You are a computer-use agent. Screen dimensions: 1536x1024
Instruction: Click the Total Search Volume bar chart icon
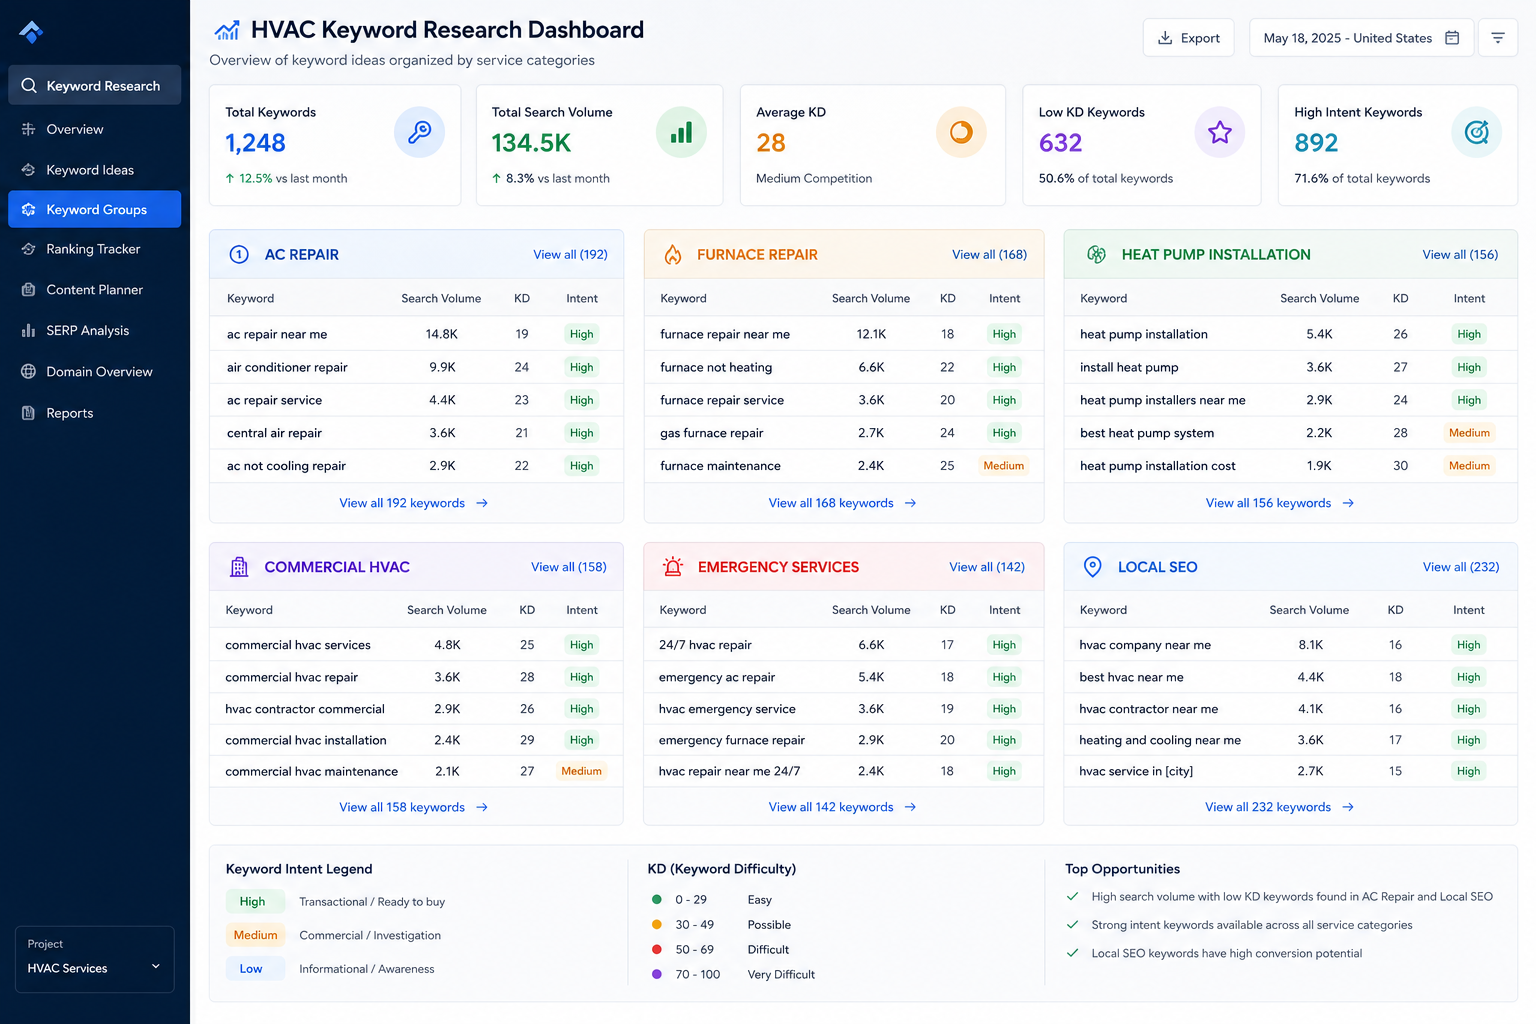(x=681, y=132)
